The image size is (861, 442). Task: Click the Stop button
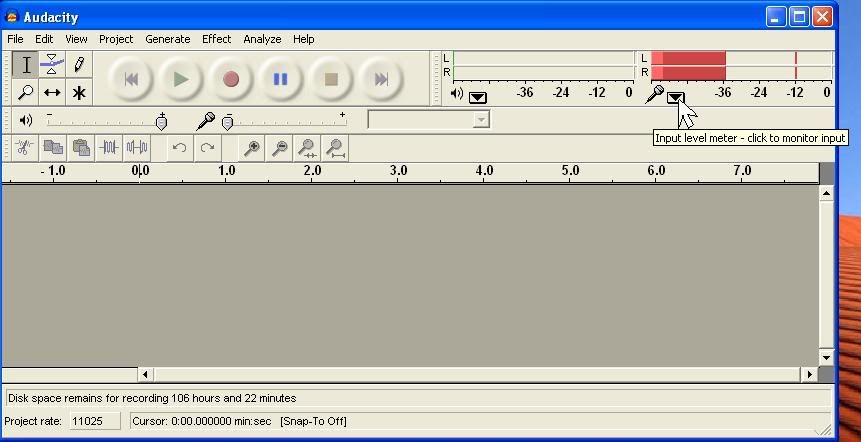coord(331,80)
